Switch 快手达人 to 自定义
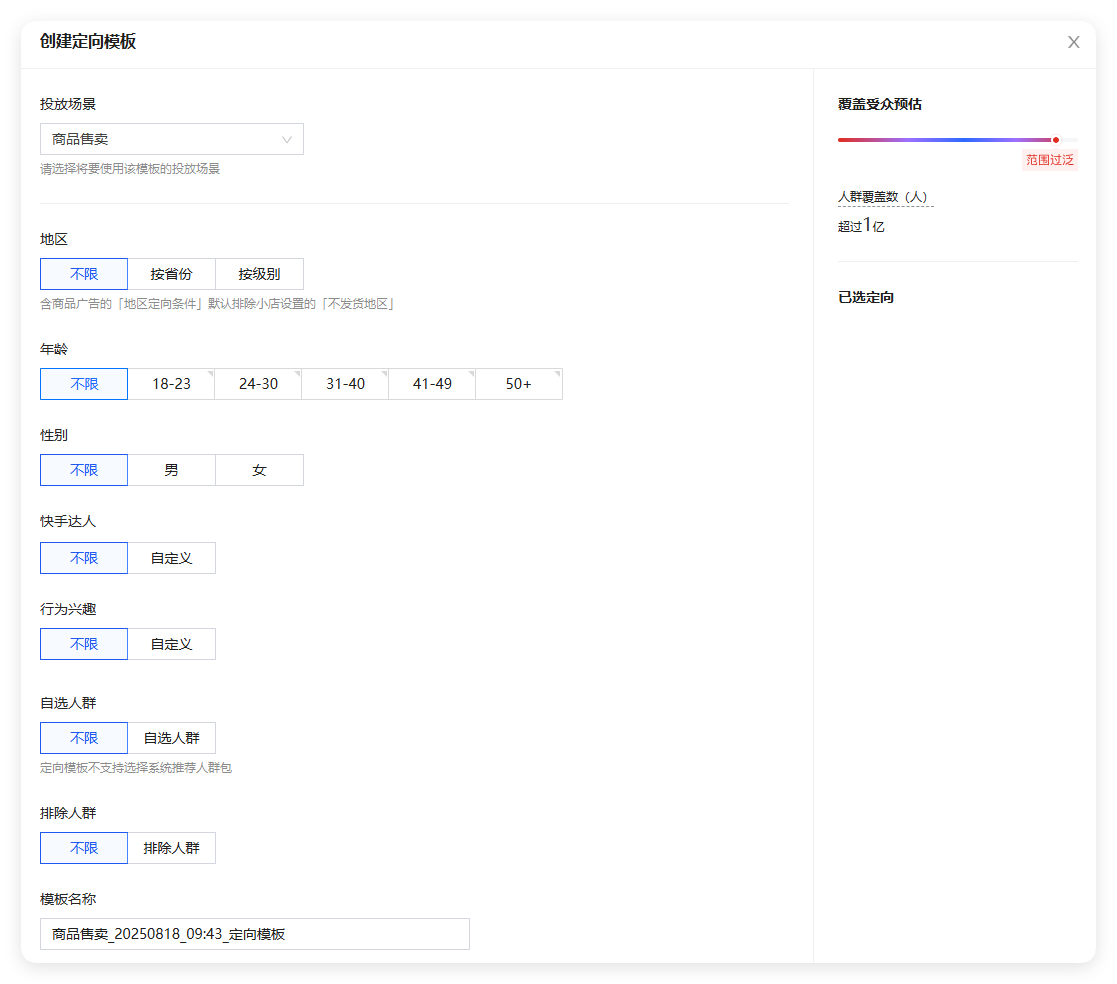Viewport: 1117px width, 984px height. click(171, 557)
